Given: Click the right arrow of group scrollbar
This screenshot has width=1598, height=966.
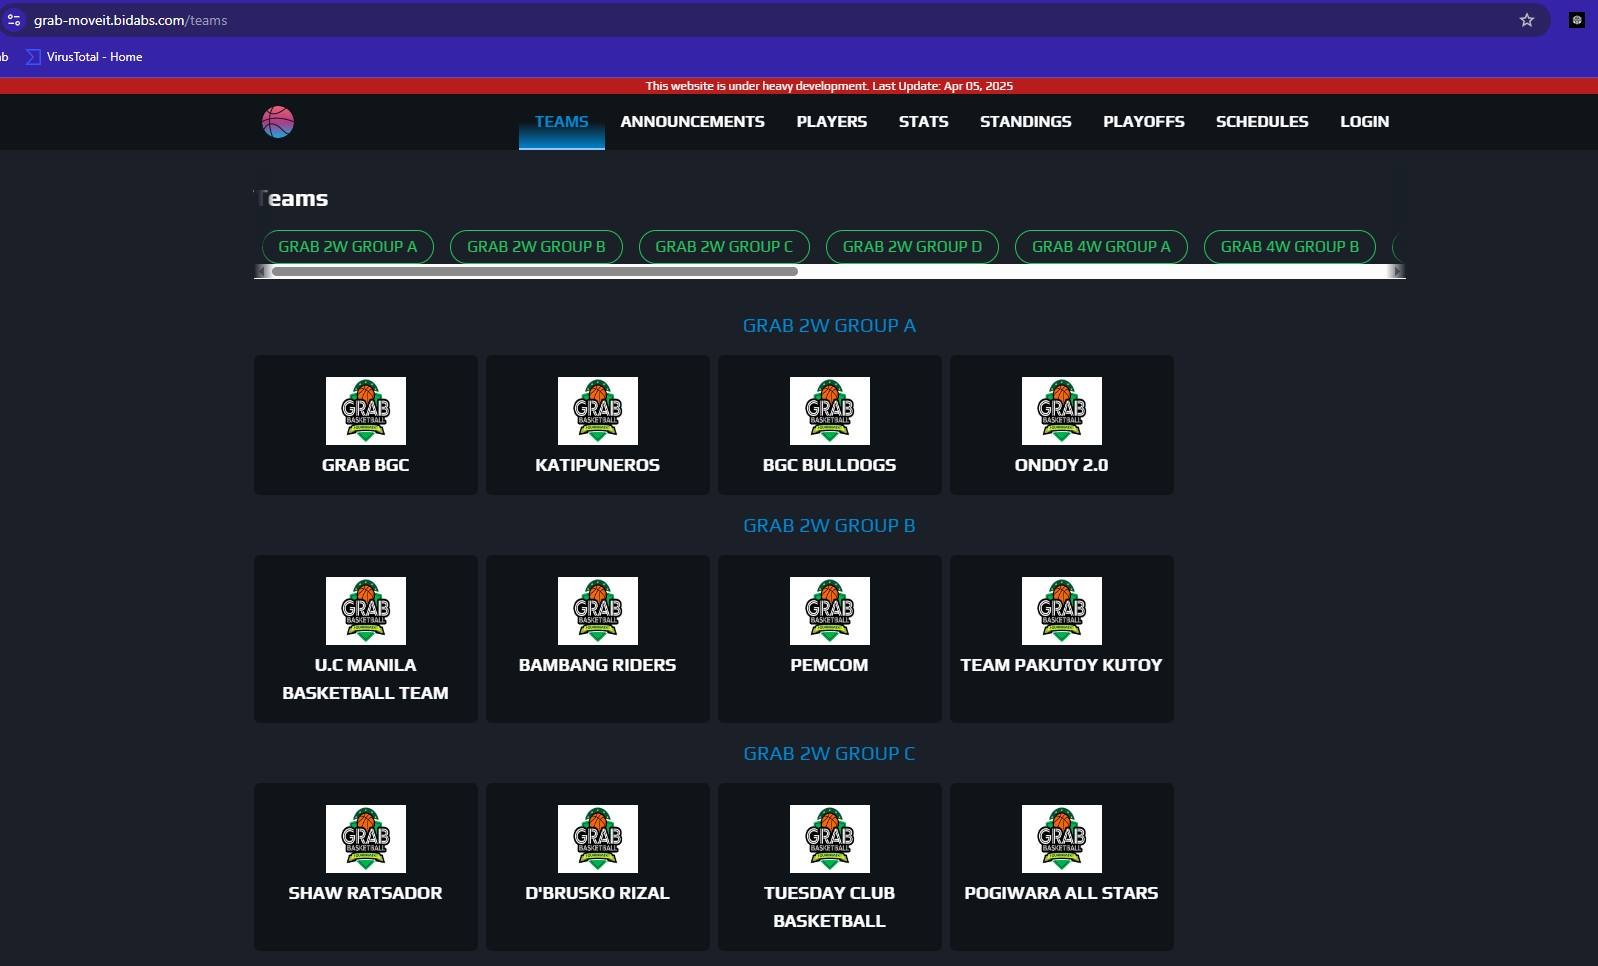Looking at the screenshot, I should [x=1398, y=271].
